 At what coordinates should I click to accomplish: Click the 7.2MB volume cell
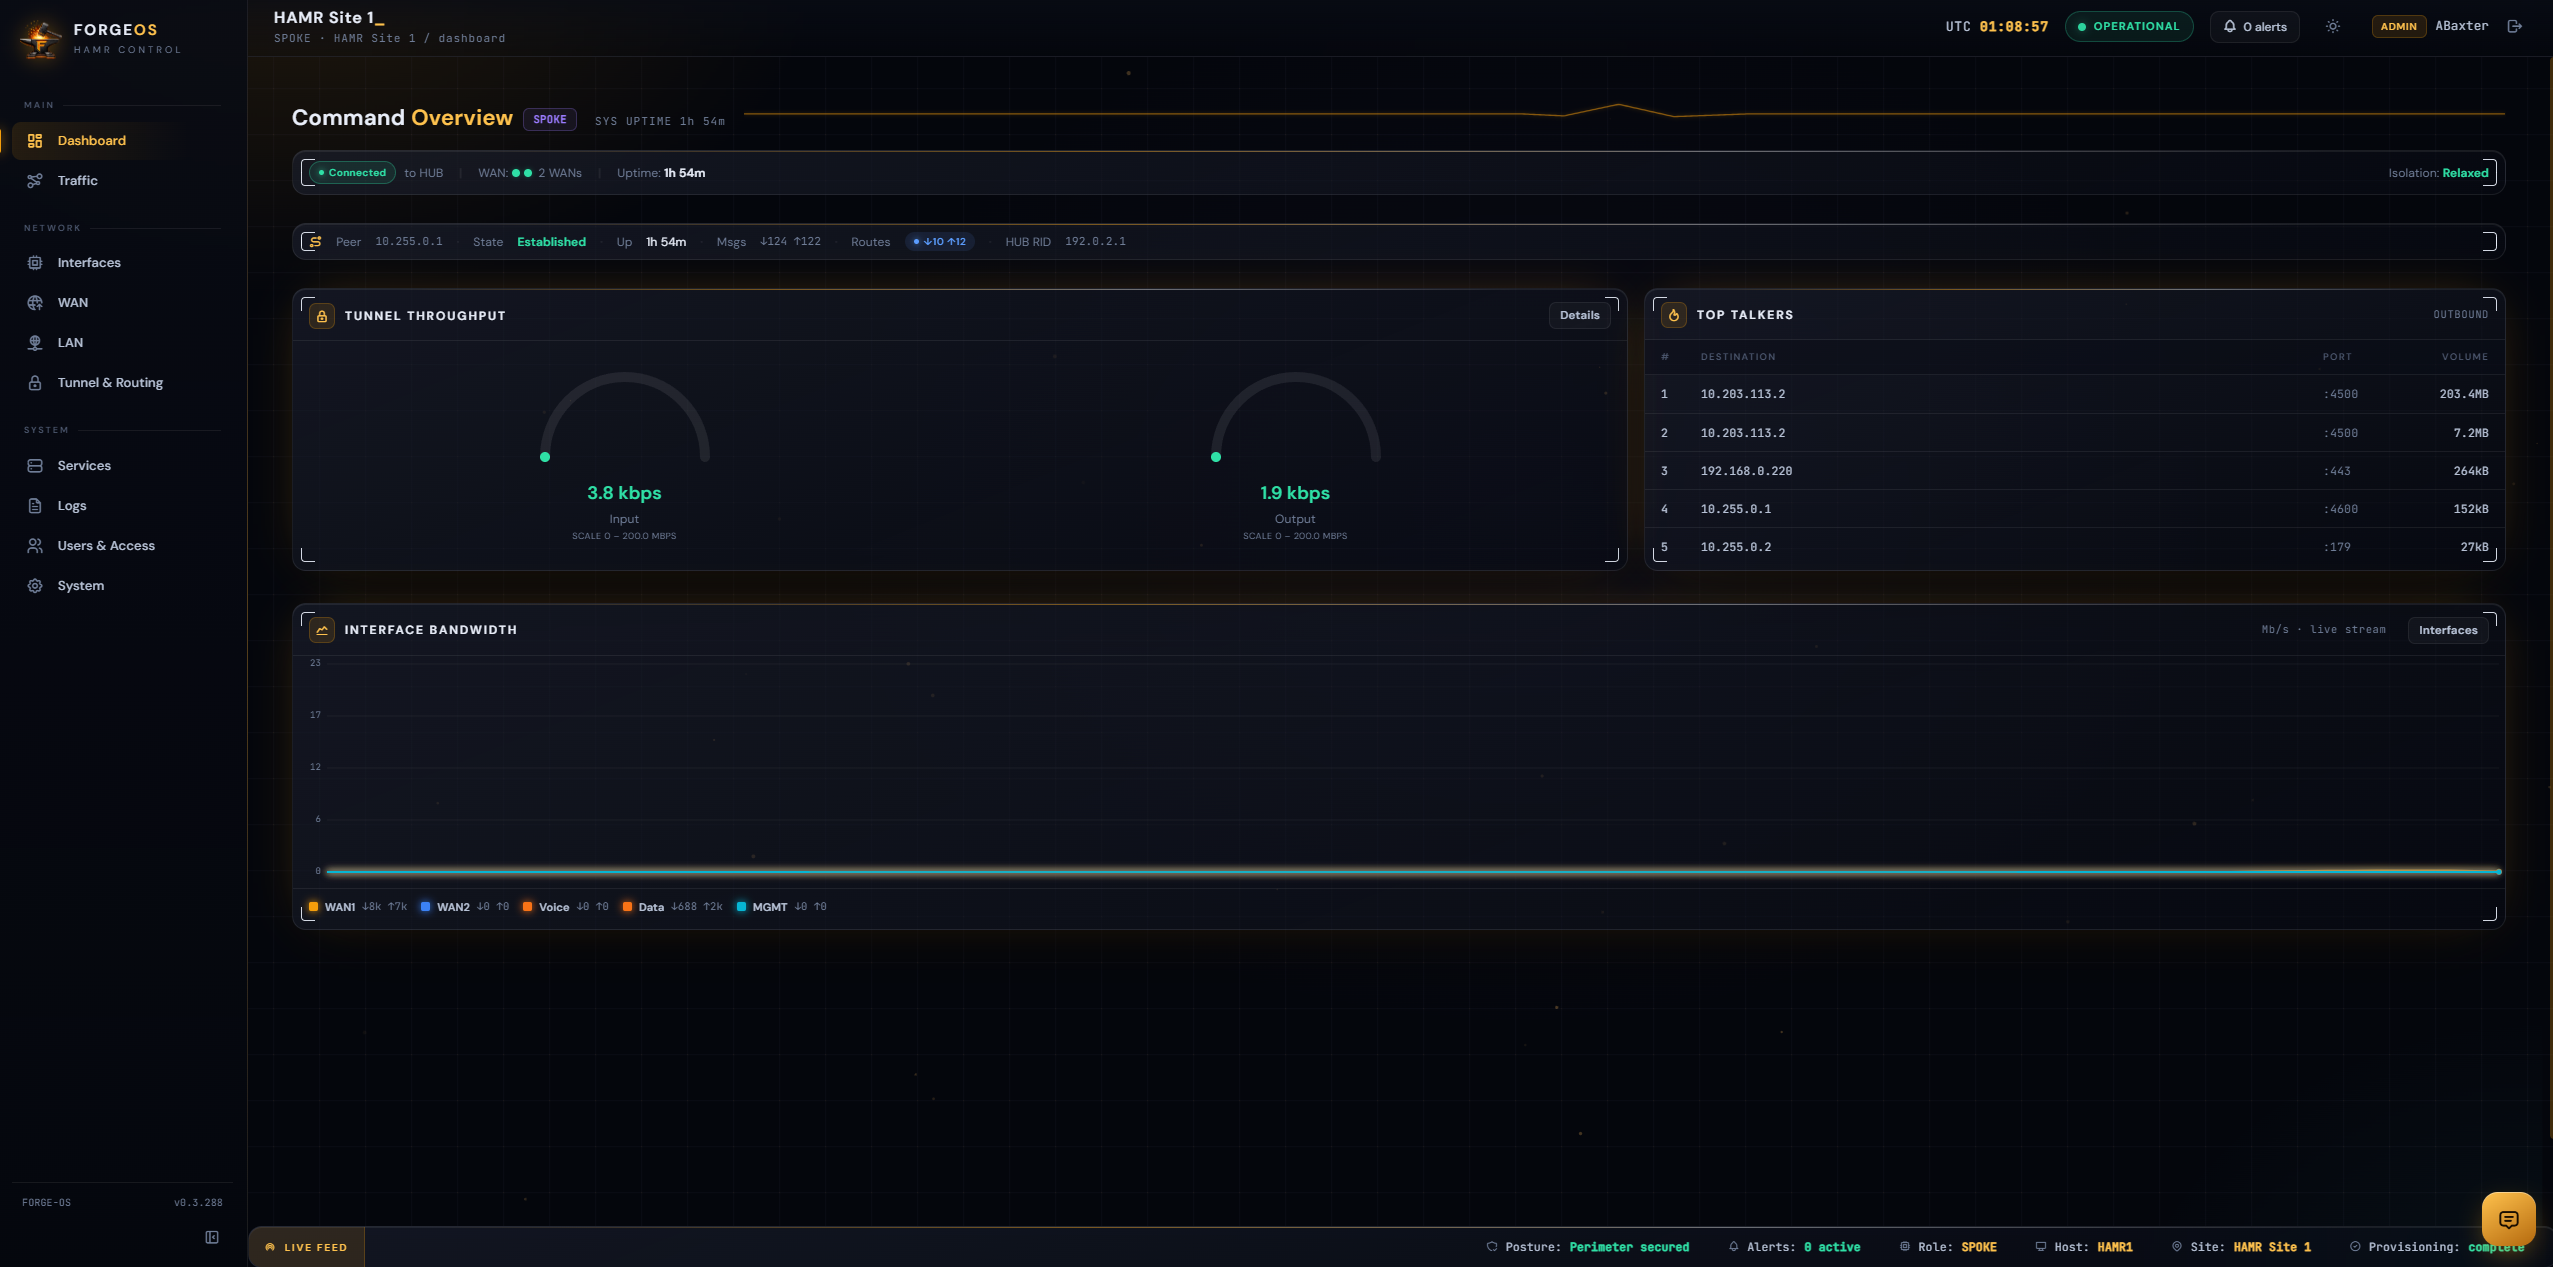click(2471, 433)
